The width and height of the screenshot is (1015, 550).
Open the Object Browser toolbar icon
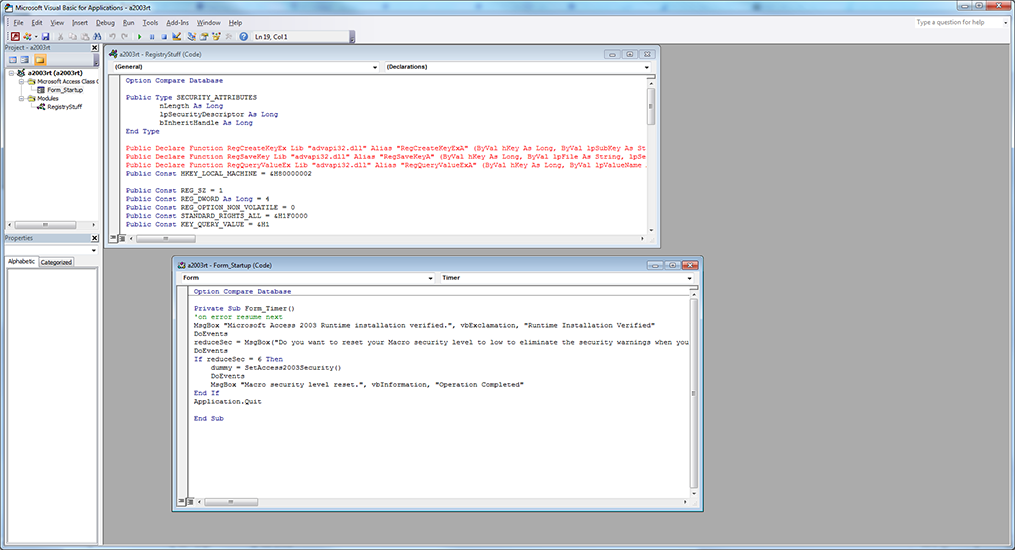pos(216,37)
